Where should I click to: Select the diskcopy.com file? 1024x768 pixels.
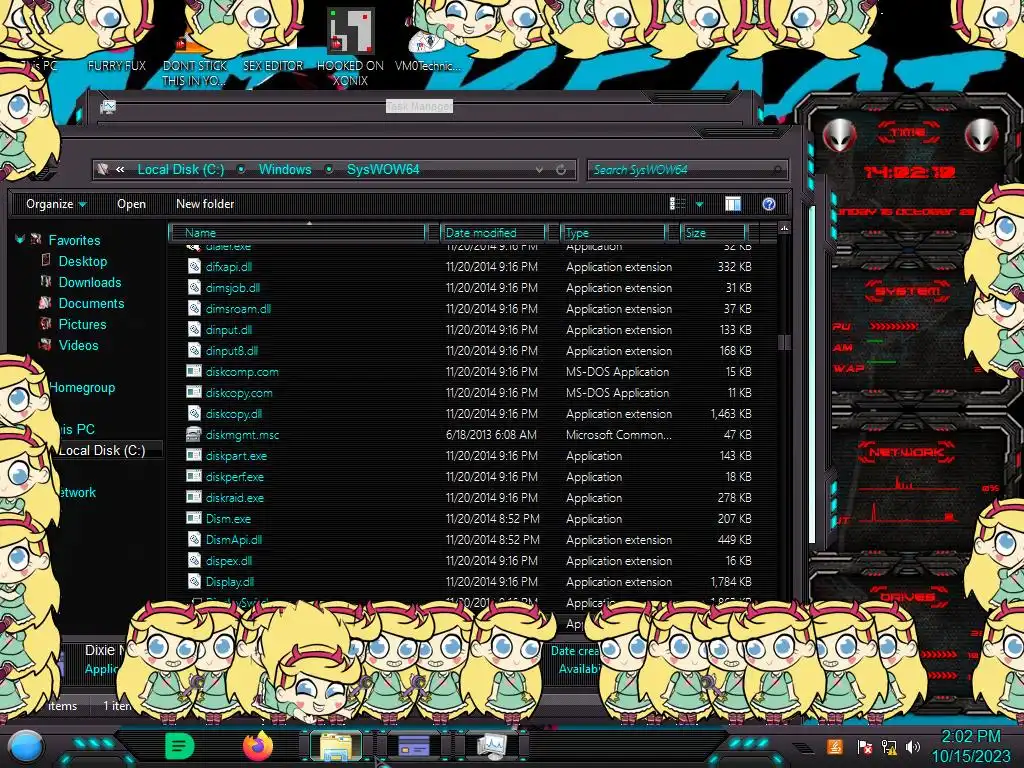[239, 392]
